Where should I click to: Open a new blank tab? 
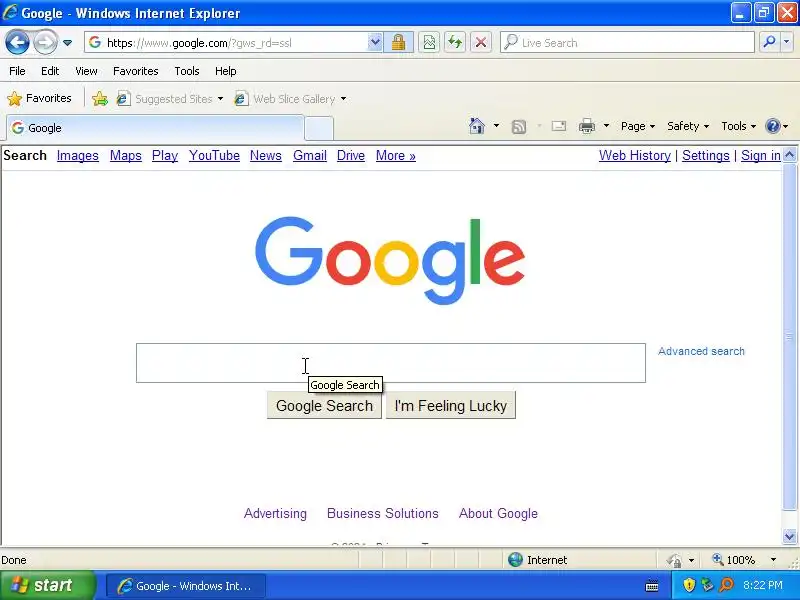(x=319, y=128)
